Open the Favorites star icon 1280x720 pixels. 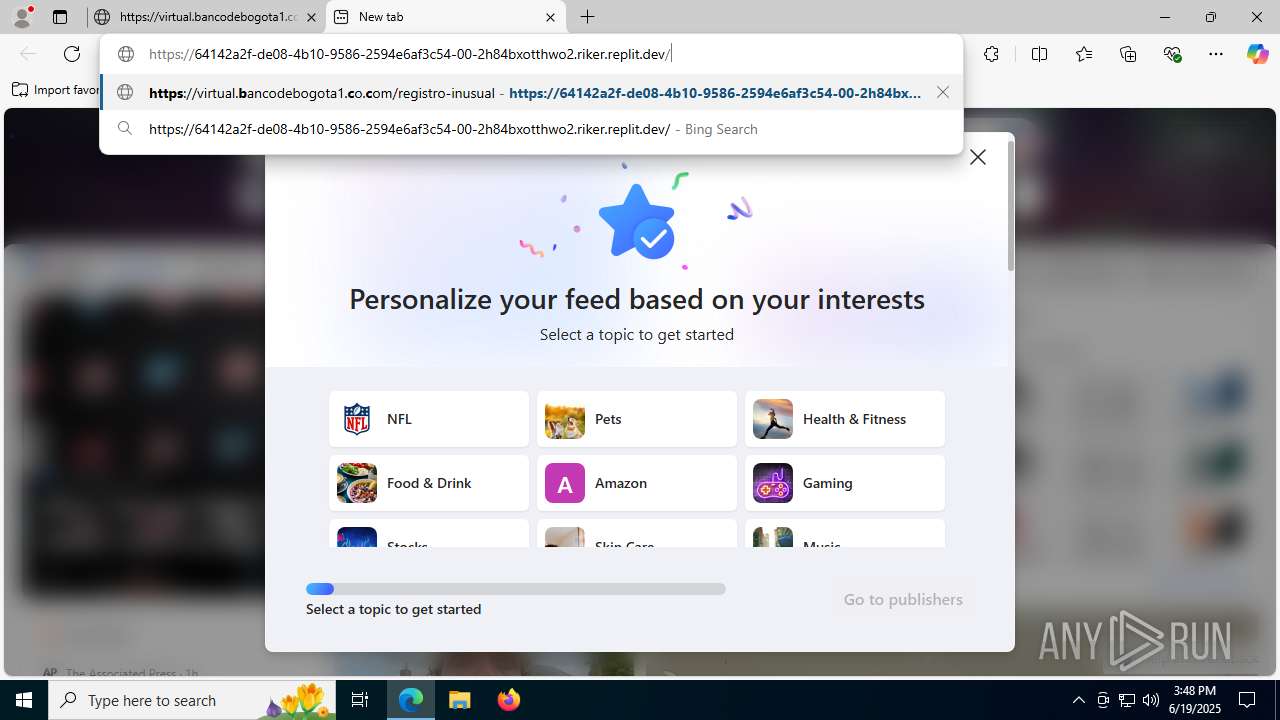click(x=1084, y=54)
